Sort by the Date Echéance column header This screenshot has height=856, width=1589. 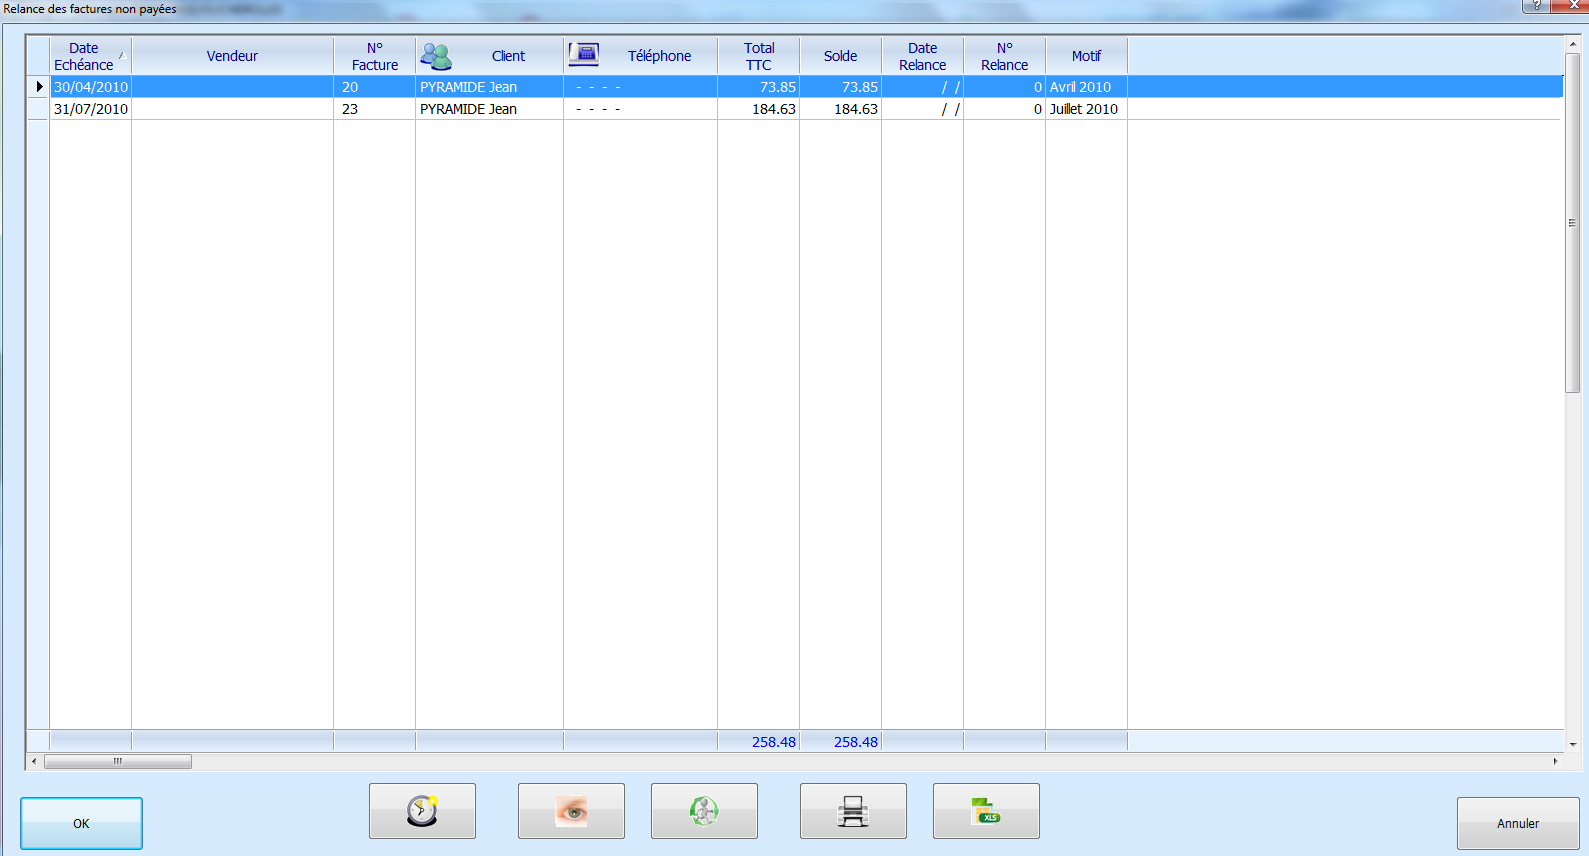[84, 56]
